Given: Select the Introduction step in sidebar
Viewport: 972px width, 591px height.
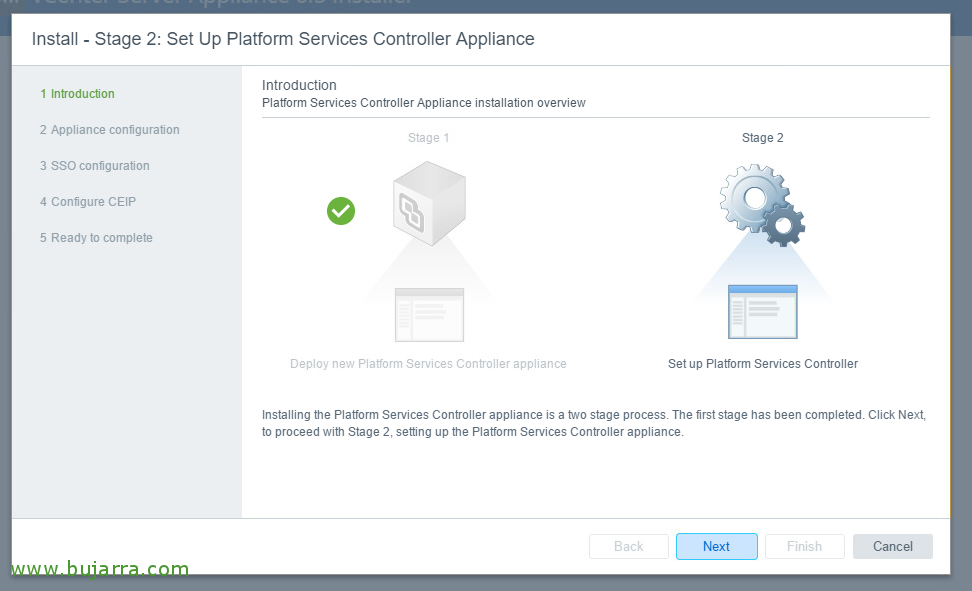Looking at the screenshot, I should point(77,94).
